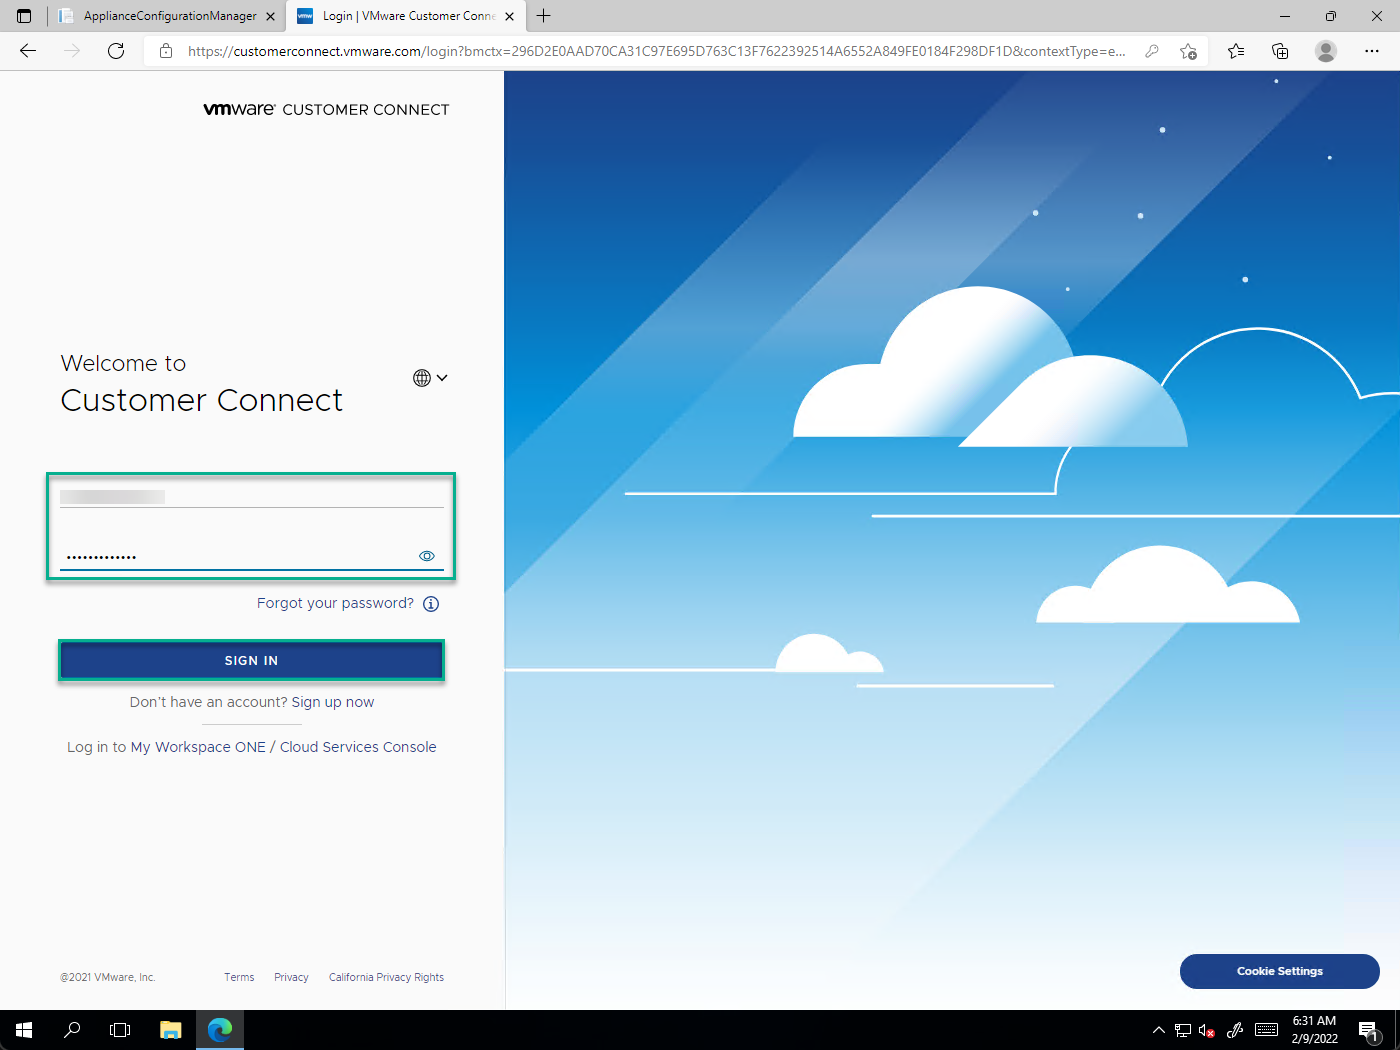Image resolution: width=1400 pixels, height=1050 pixels.
Task: Open Task View on taskbar
Action: pyautogui.click(x=120, y=1030)
